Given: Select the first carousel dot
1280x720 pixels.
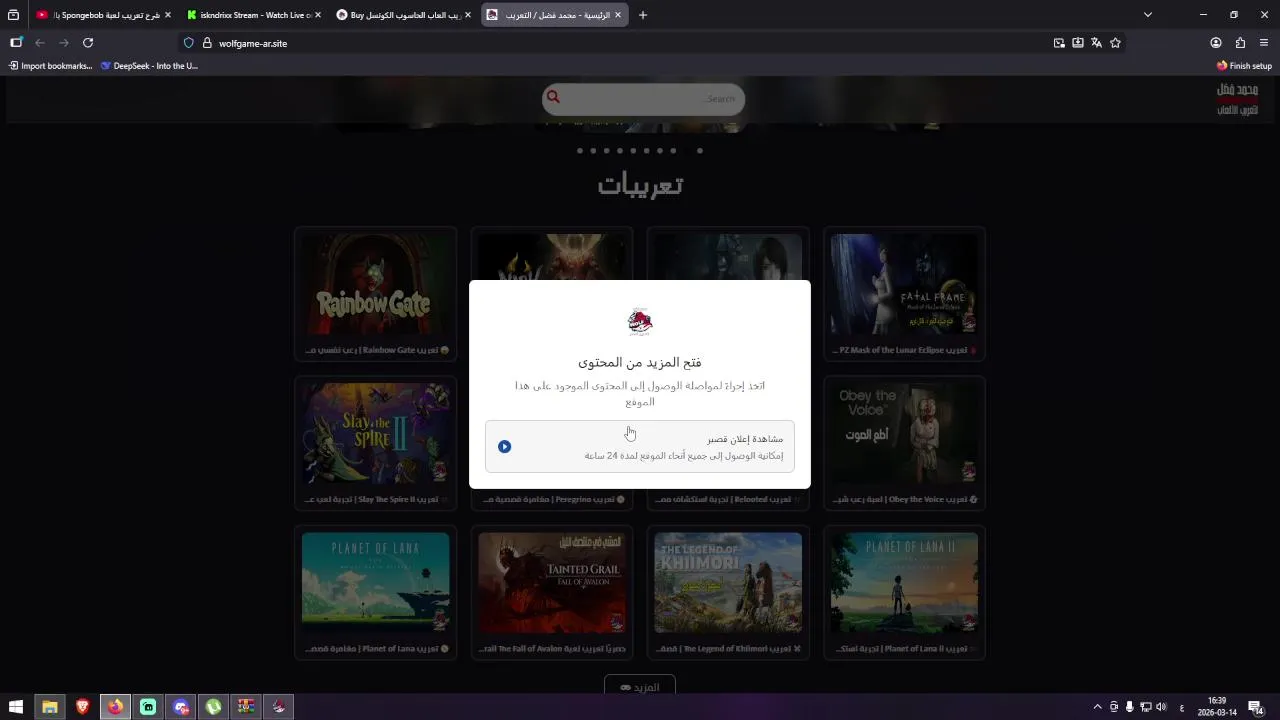Looking at the screenshot, I should (x=580, y=151).
